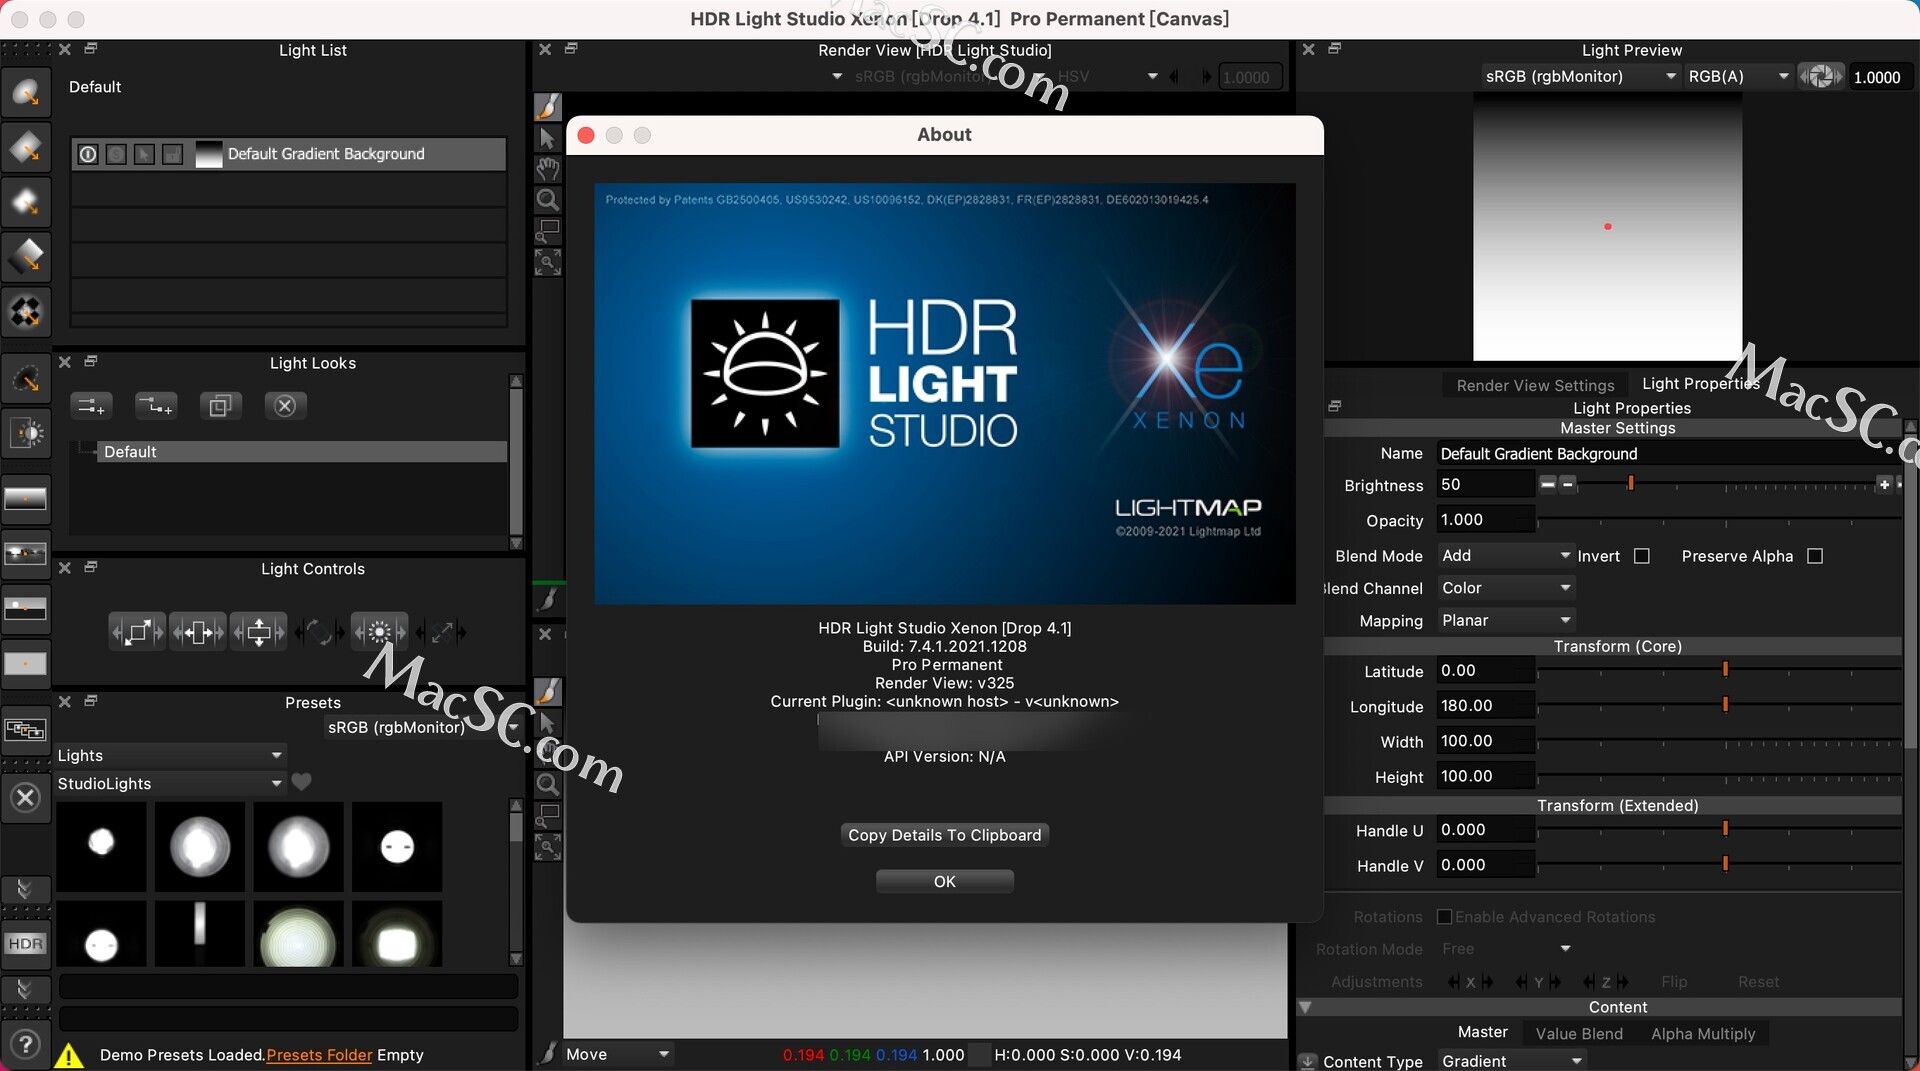The image size is (1920, 1071).
Task: Click the Presets Folder link
Action: pos(319,1055)
